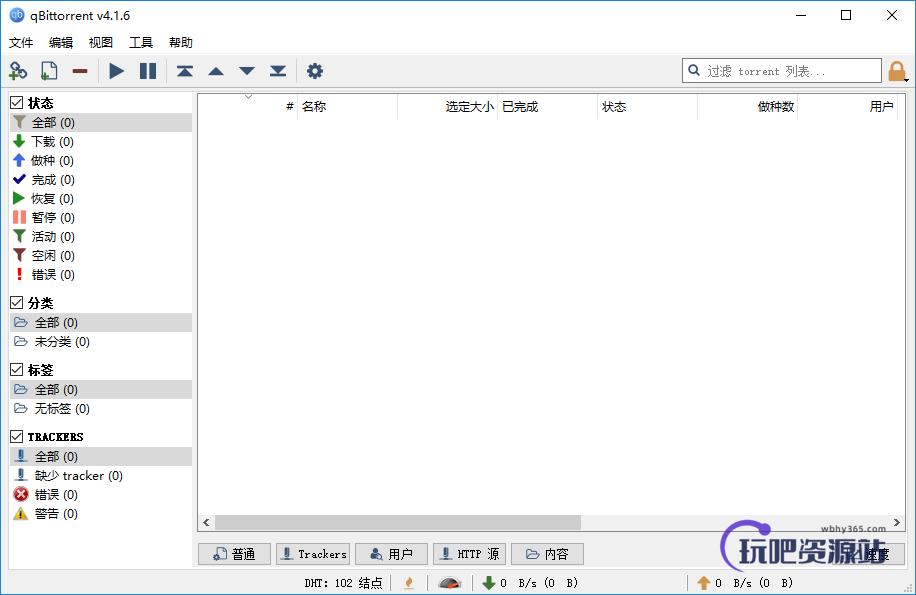The height and width of the screenshot is (595, 916).
Task: Sort by the 已完成 column header
Action: click(547, 107)
